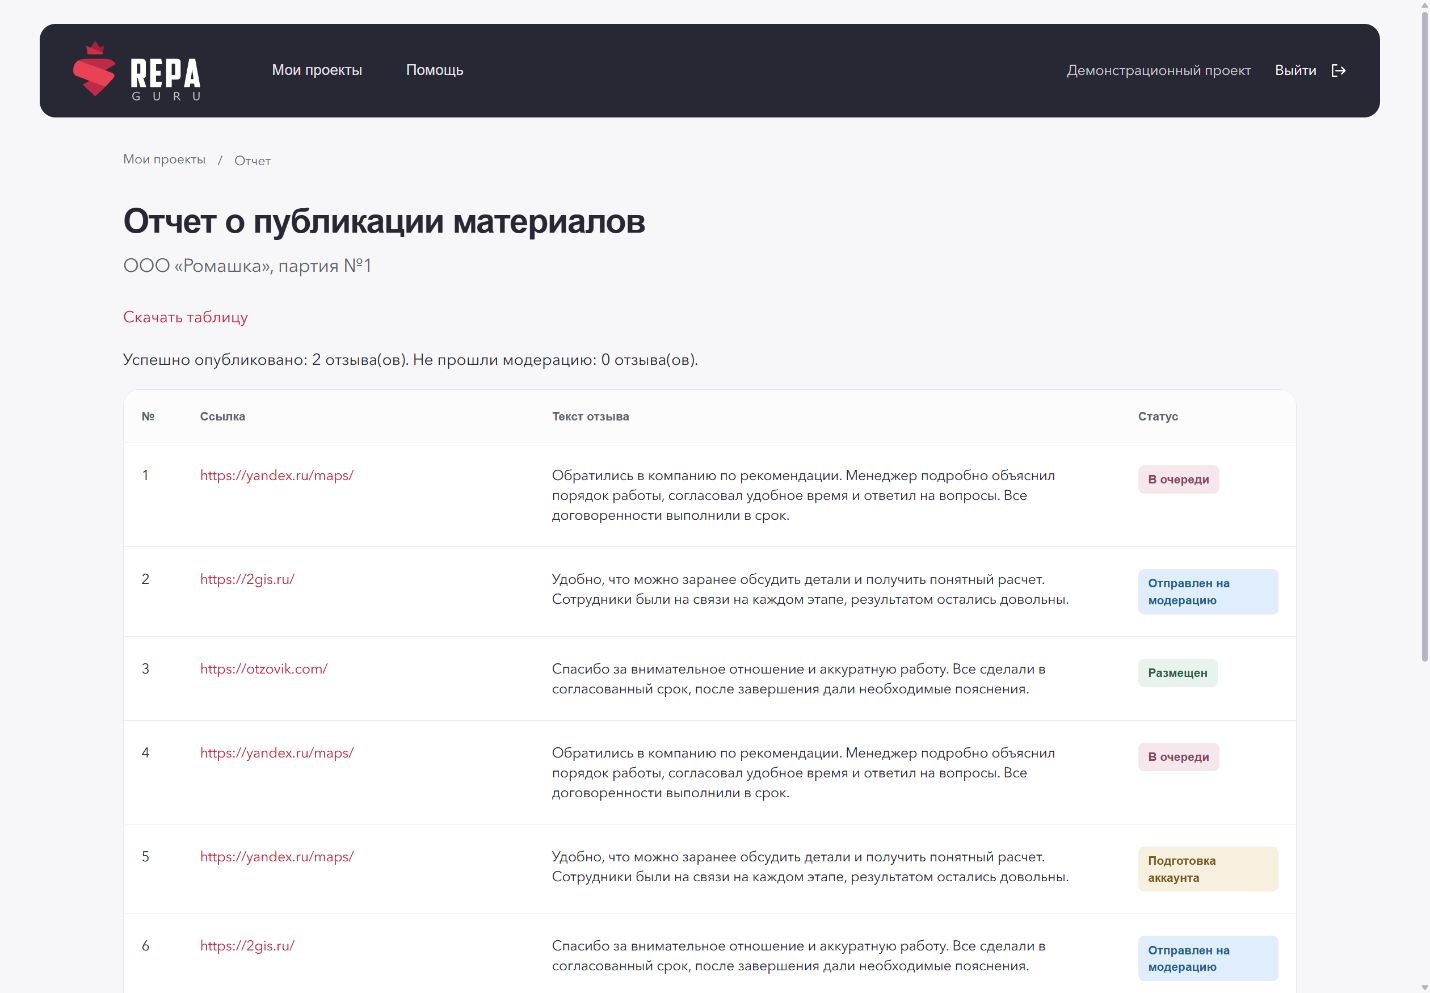This screenshot has height=993, width=1430.
Task: Click the review text in row 4
Action: 804,773
